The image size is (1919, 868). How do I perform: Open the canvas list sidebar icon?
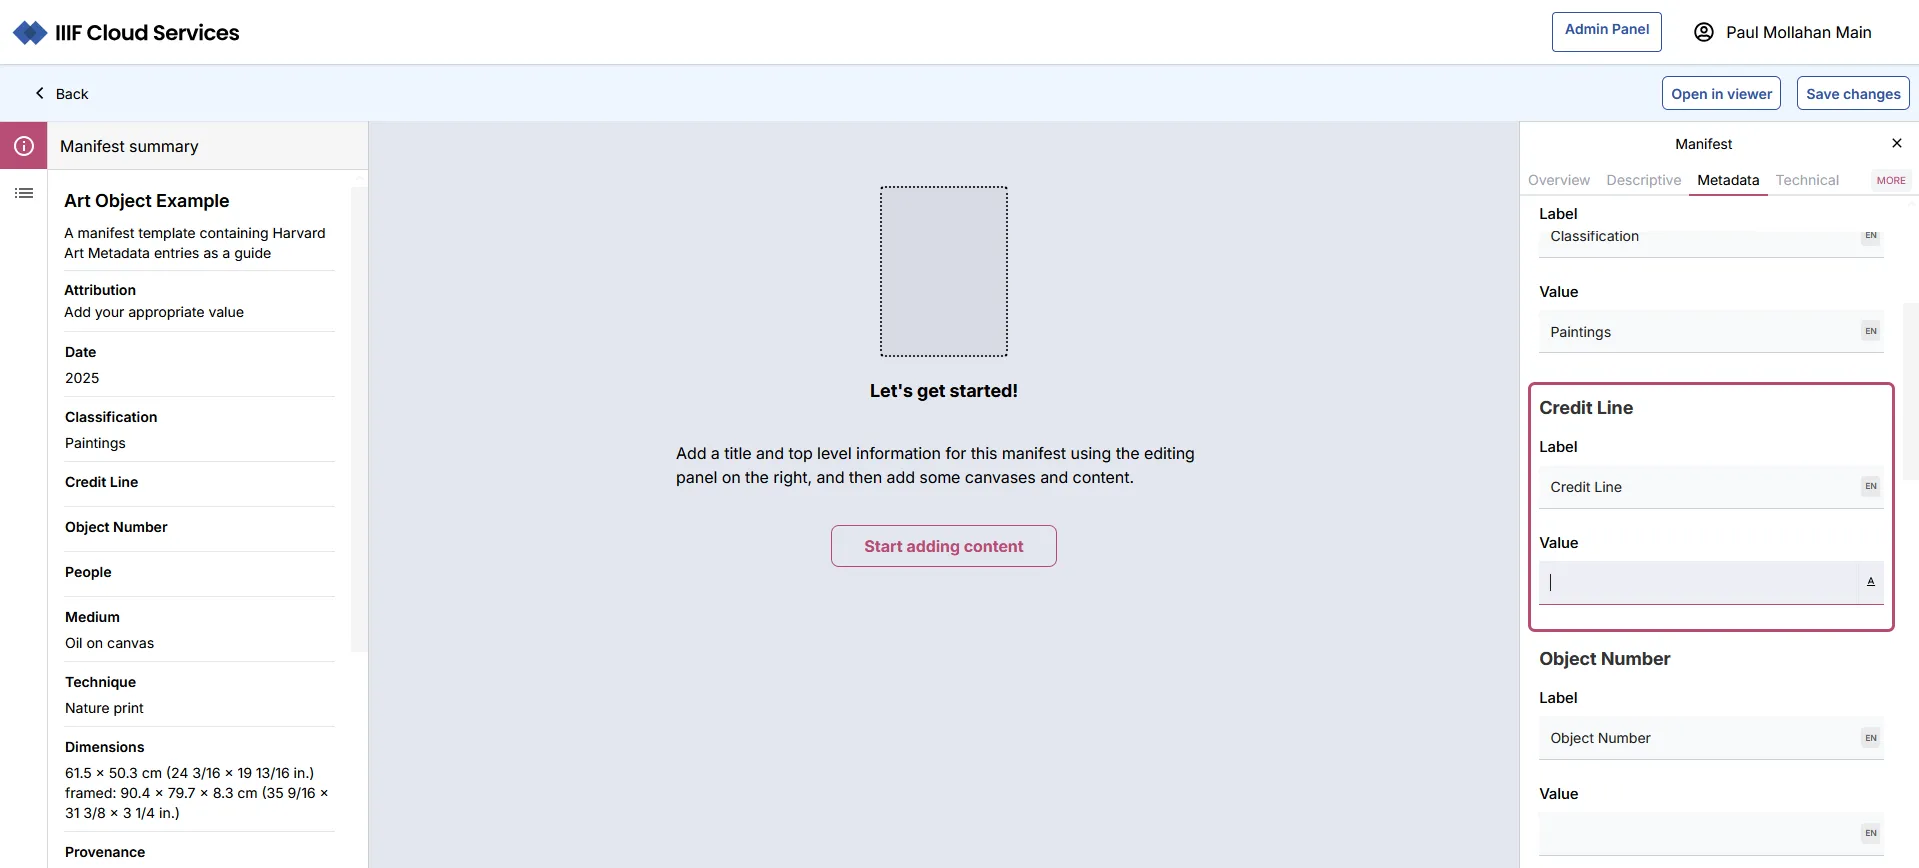pyautogui.click(x=24, y=193)
